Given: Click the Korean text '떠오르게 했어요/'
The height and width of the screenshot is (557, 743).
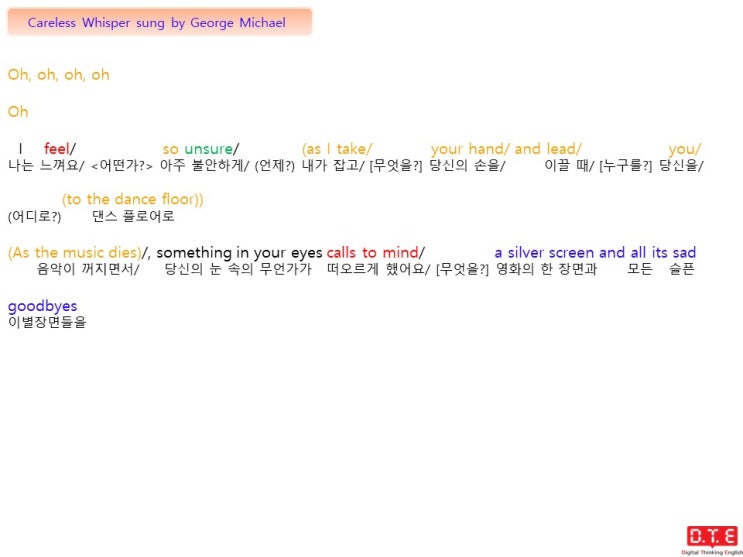Looking at the screenshot, I should (379, 269).
